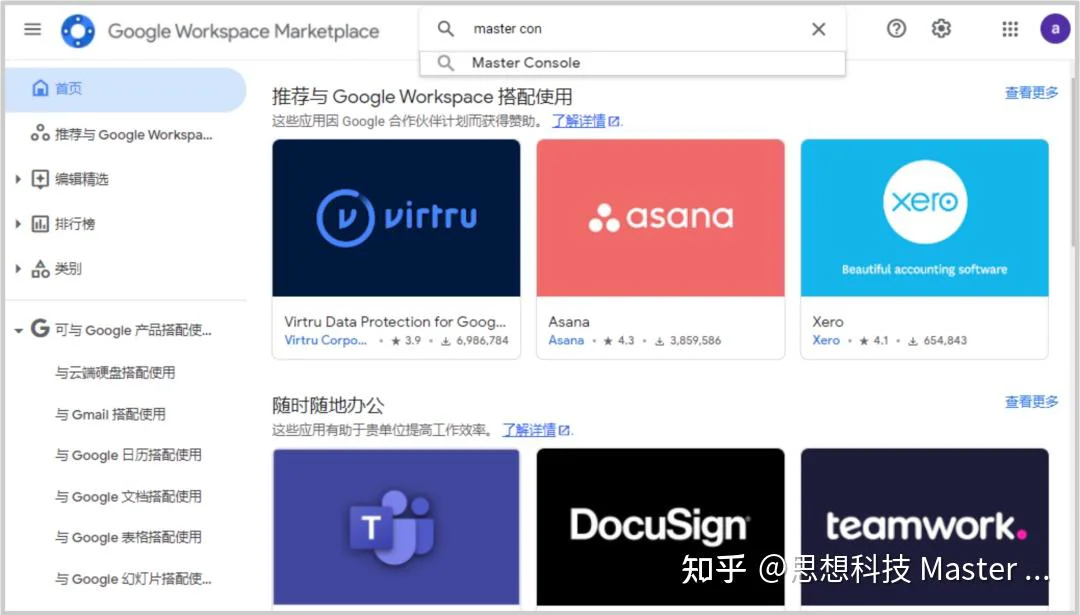The height and width of the screenshot is (615, 1080).
Task: Open the Xero app banner image
Action: point(924,218)
